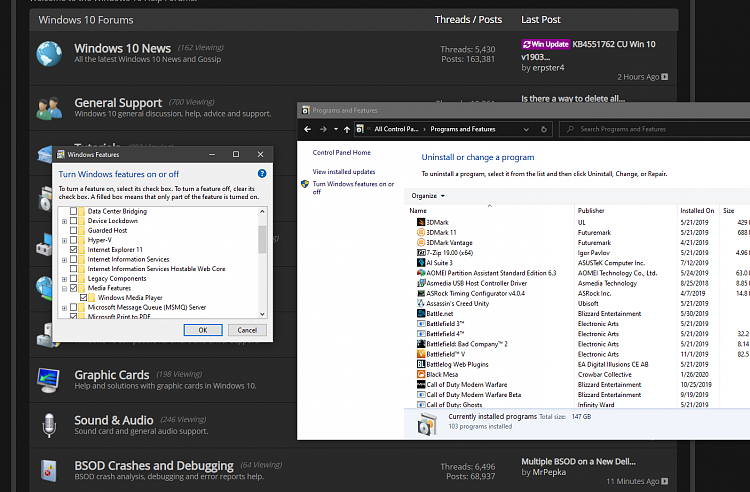The height and width of the screenshot is (492, 750).
Task: Expand the Internet Information Services node
Action: point(64,260)
